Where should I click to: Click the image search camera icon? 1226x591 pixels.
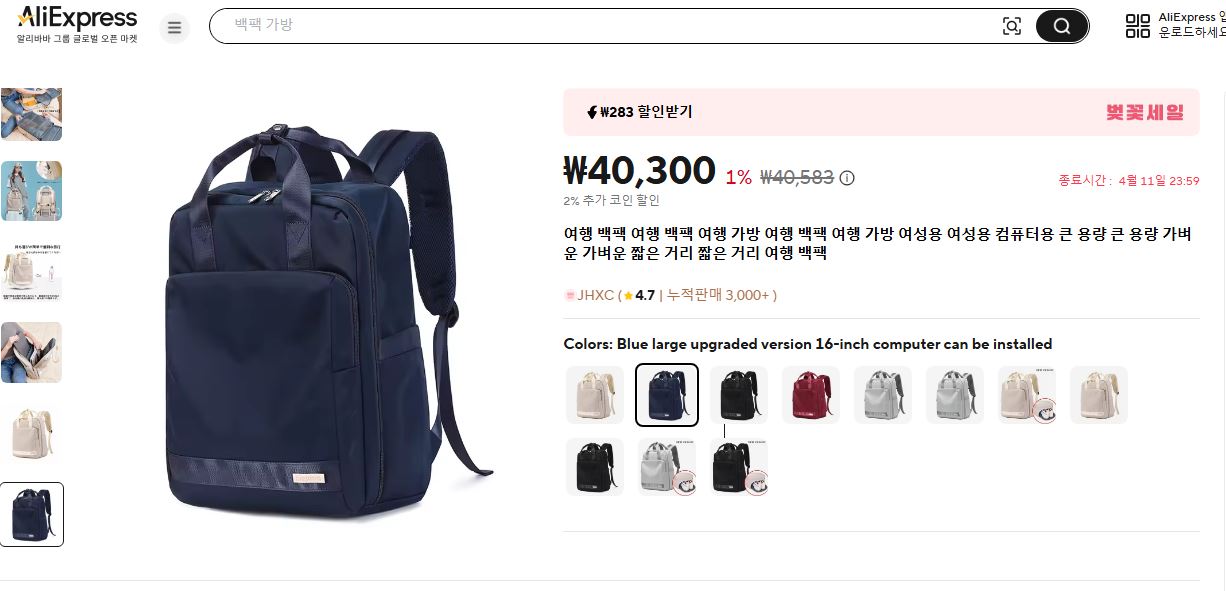(x=1012, y=27)
